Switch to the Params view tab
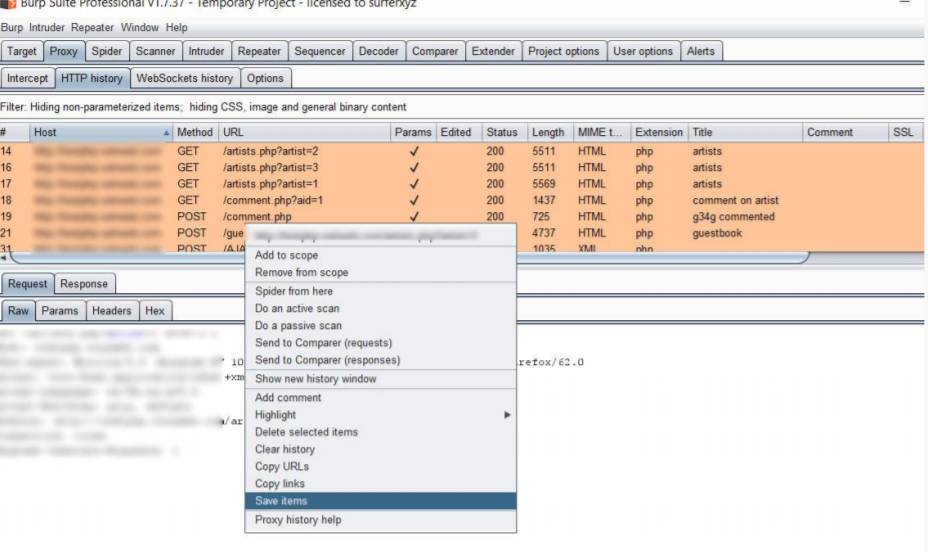The height and width of the screenshot is (552, 928). [x=60, y=311]
